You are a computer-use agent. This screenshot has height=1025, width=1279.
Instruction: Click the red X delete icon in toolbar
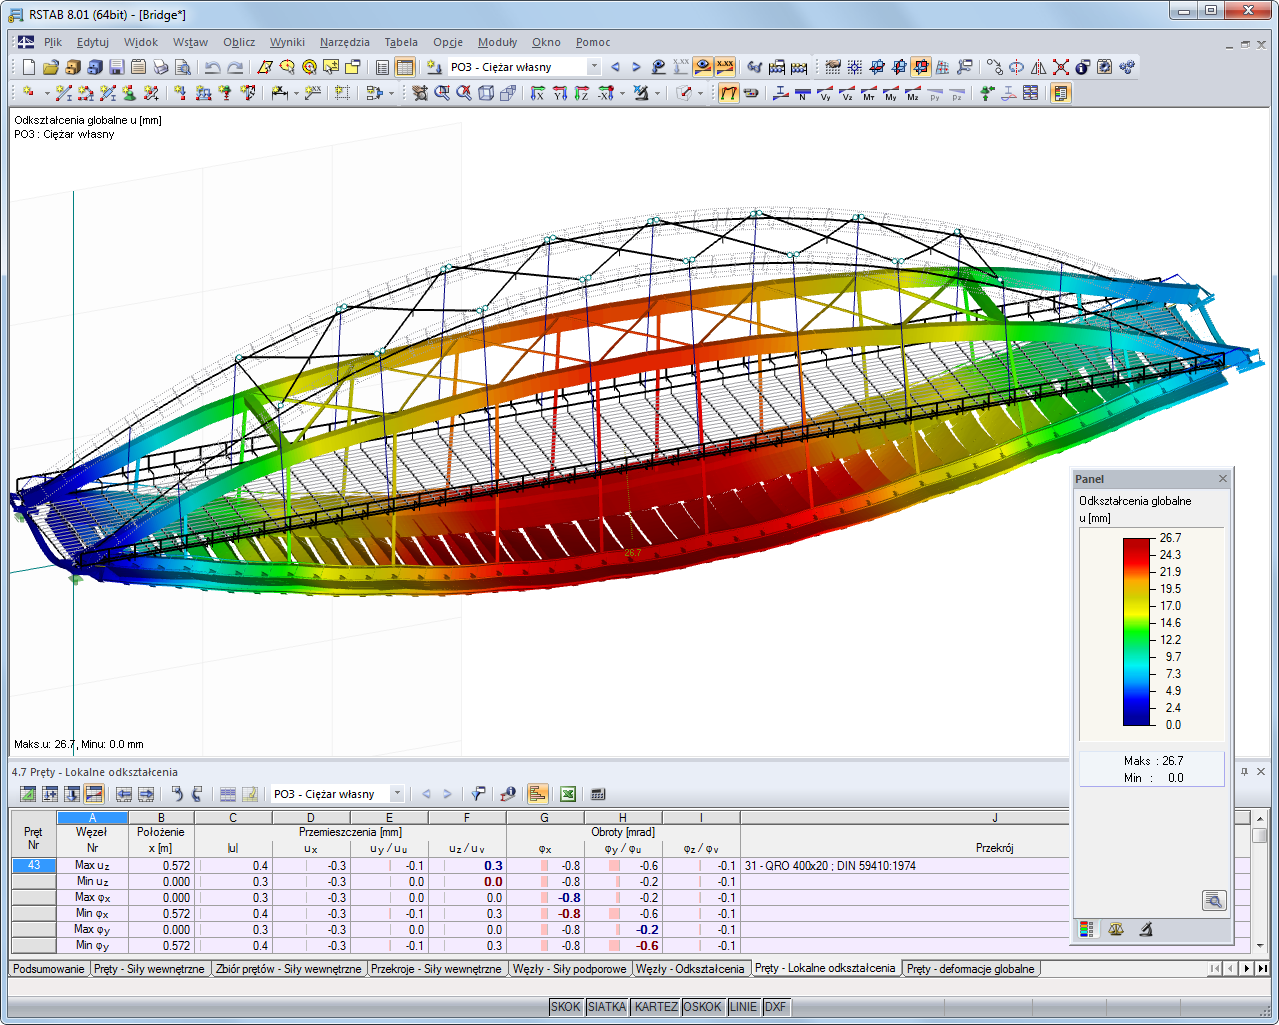pyautogui.click(x=1061, y=67)
